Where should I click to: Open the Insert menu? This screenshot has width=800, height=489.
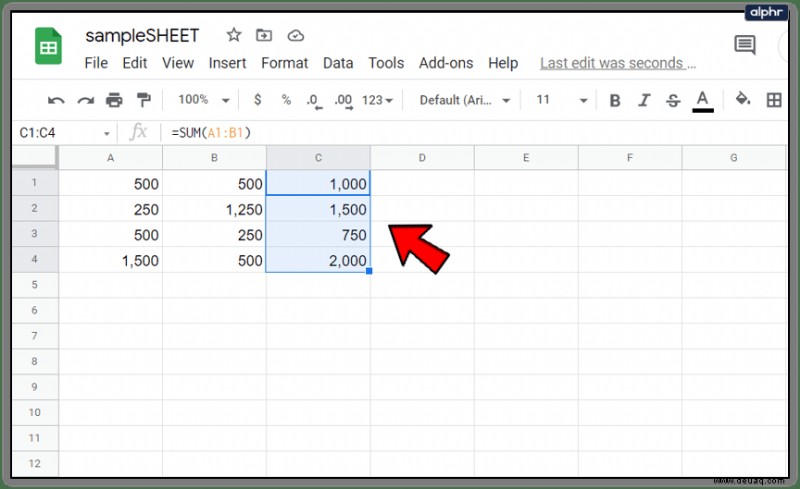click(227, 63)
